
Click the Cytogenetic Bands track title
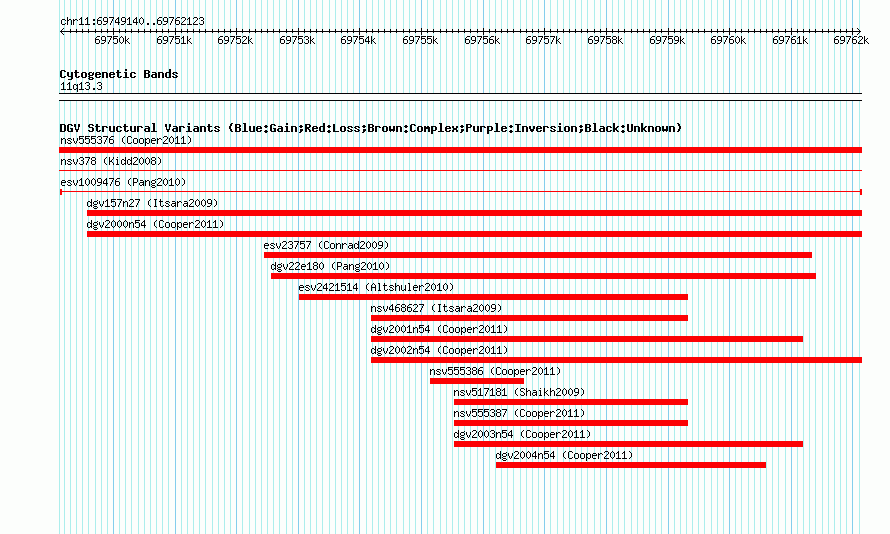[119, 74]
